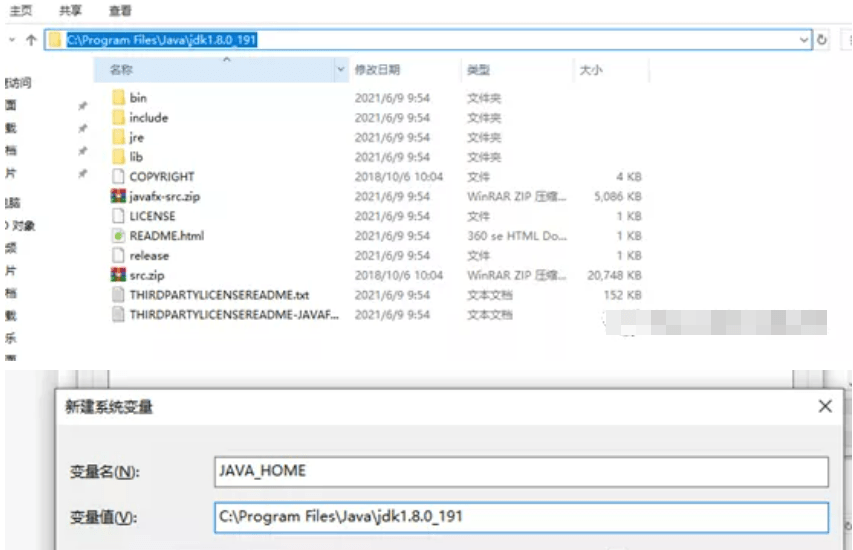Click the 20,748 KB size value
853x550 pixels.
pyautogui.click(x=614, y=275)
